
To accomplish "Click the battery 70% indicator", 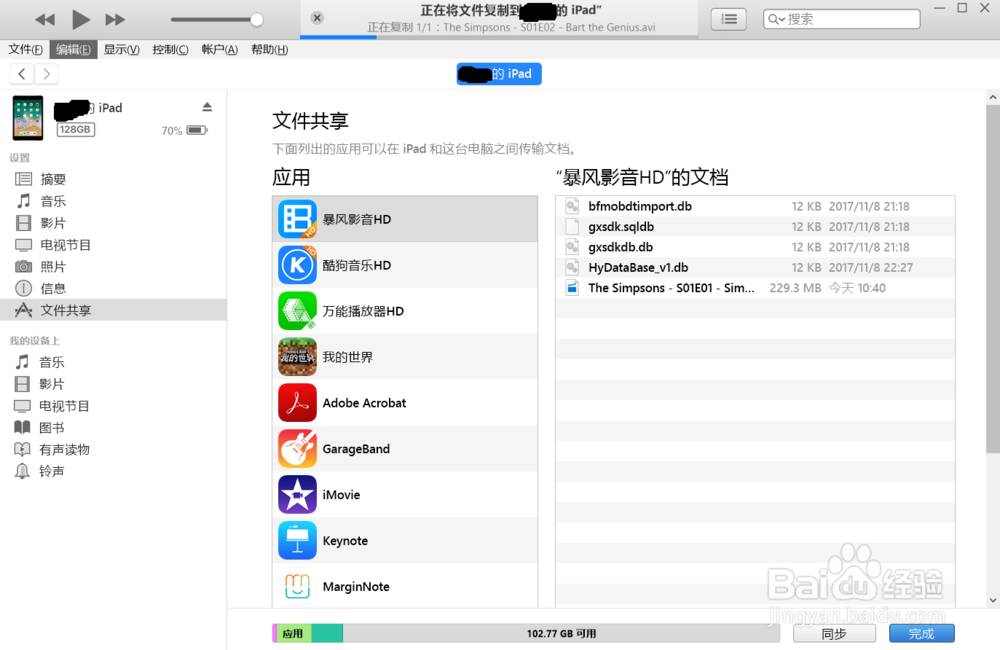I will click(x=184, y=131).
